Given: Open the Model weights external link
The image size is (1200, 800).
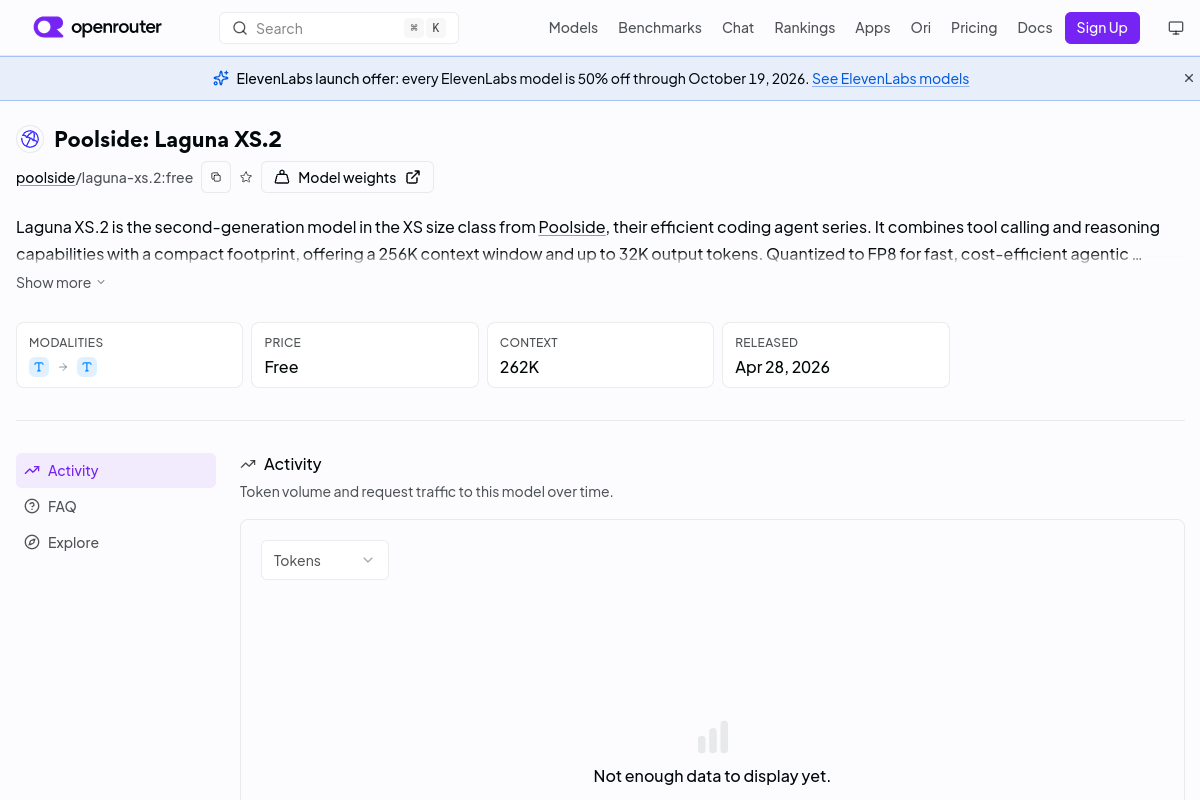Looking at the screenshot, I should [x=348, y=177].
